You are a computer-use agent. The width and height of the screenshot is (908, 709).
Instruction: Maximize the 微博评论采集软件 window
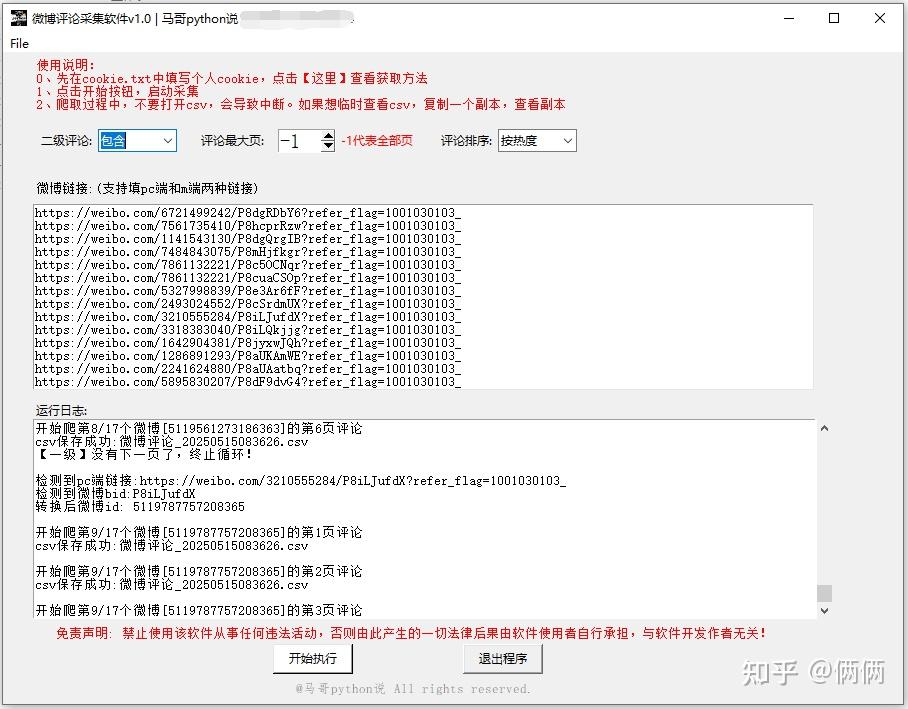point(834,18)
